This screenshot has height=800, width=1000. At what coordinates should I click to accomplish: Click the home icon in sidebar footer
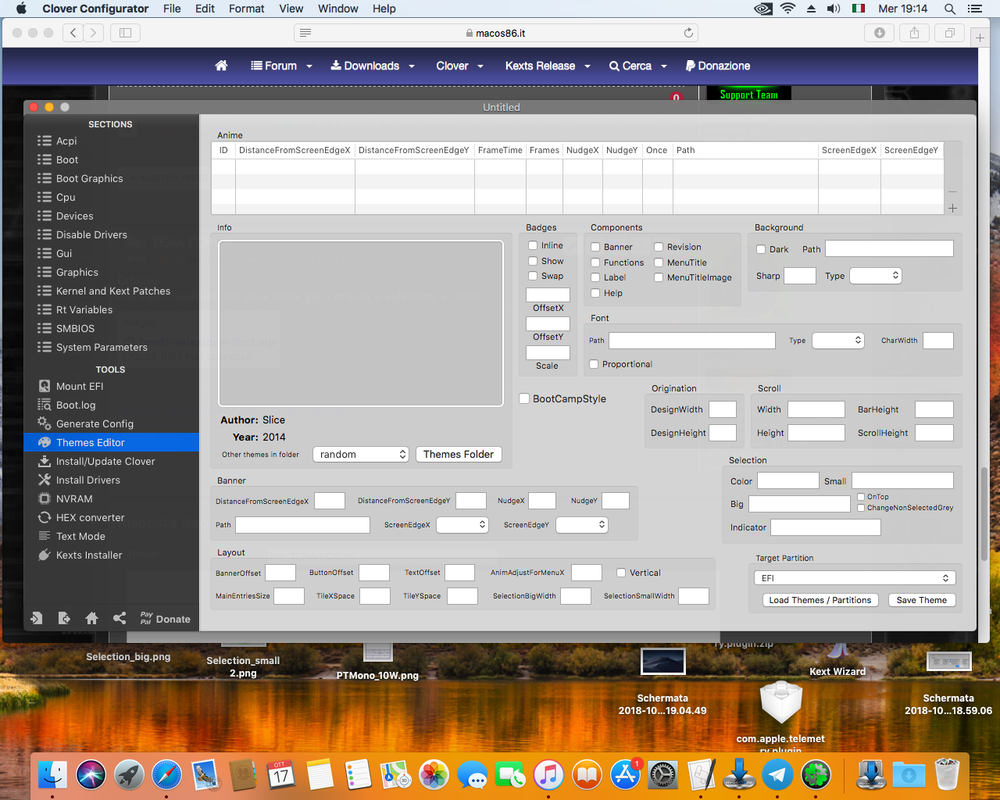tap(92, 618)
